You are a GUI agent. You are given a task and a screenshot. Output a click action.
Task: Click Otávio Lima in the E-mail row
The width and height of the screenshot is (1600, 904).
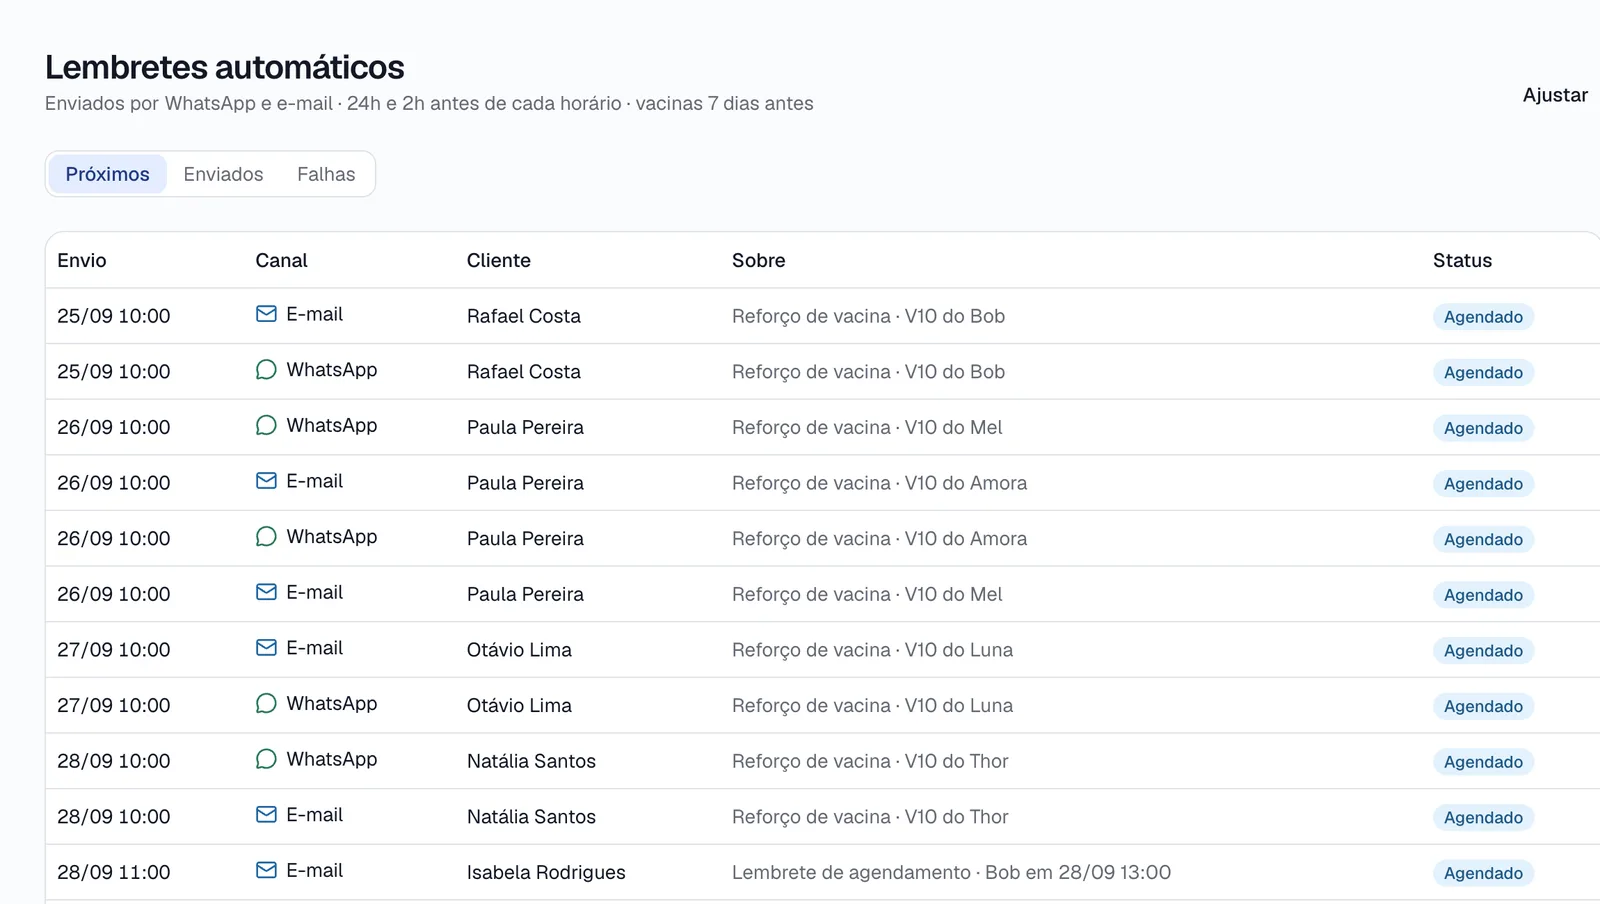point(519,650)
